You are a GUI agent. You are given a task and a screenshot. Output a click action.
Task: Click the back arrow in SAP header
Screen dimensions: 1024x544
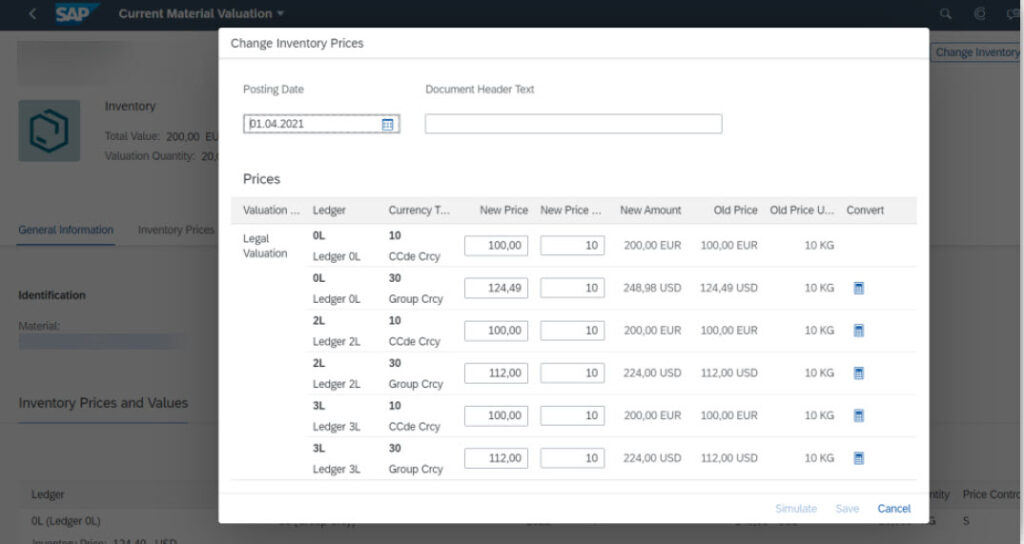(33, 14)
